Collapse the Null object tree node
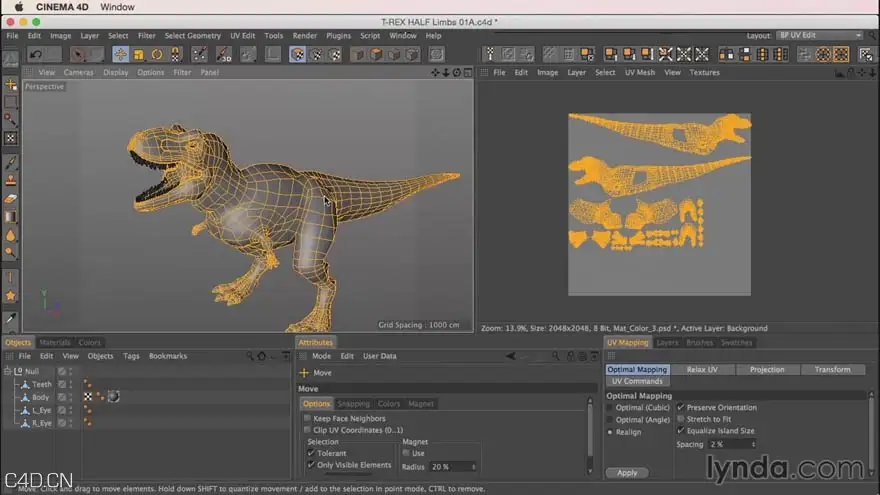Screen dimensions: 880x495 tap(7, 371)
